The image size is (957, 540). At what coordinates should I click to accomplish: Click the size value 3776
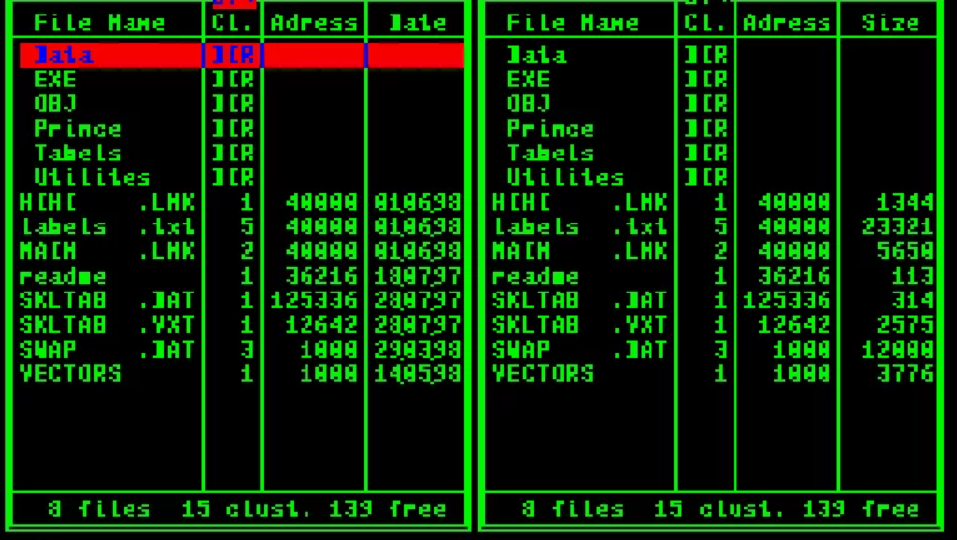point(905,373)
